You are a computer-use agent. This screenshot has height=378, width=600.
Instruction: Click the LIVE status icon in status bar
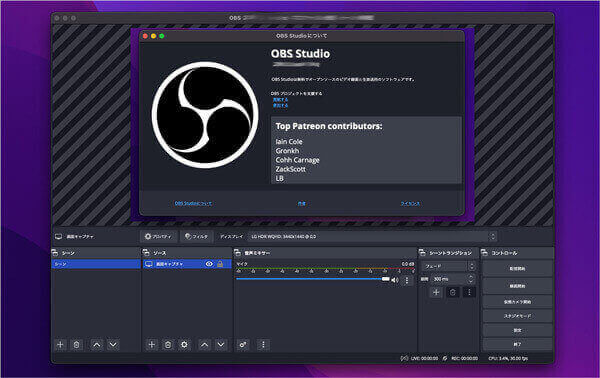[x=404, y=358]
